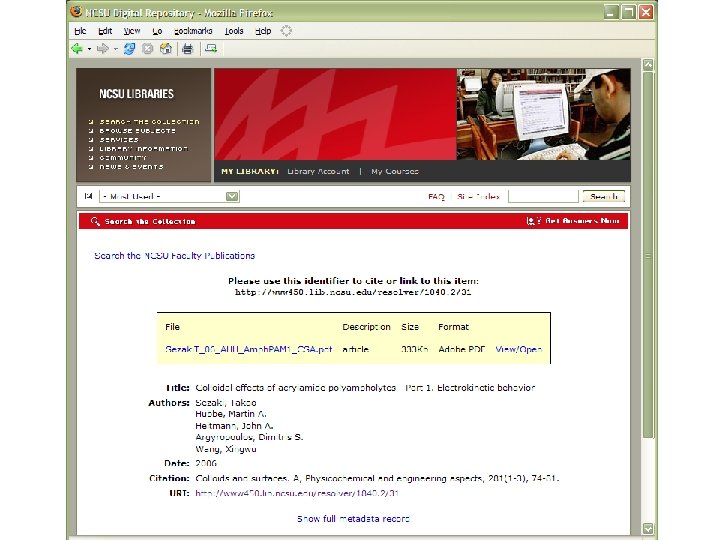The image size is (720, 540).
Task: Open Library Information sidebar link
Action: (x=144, y=149)
